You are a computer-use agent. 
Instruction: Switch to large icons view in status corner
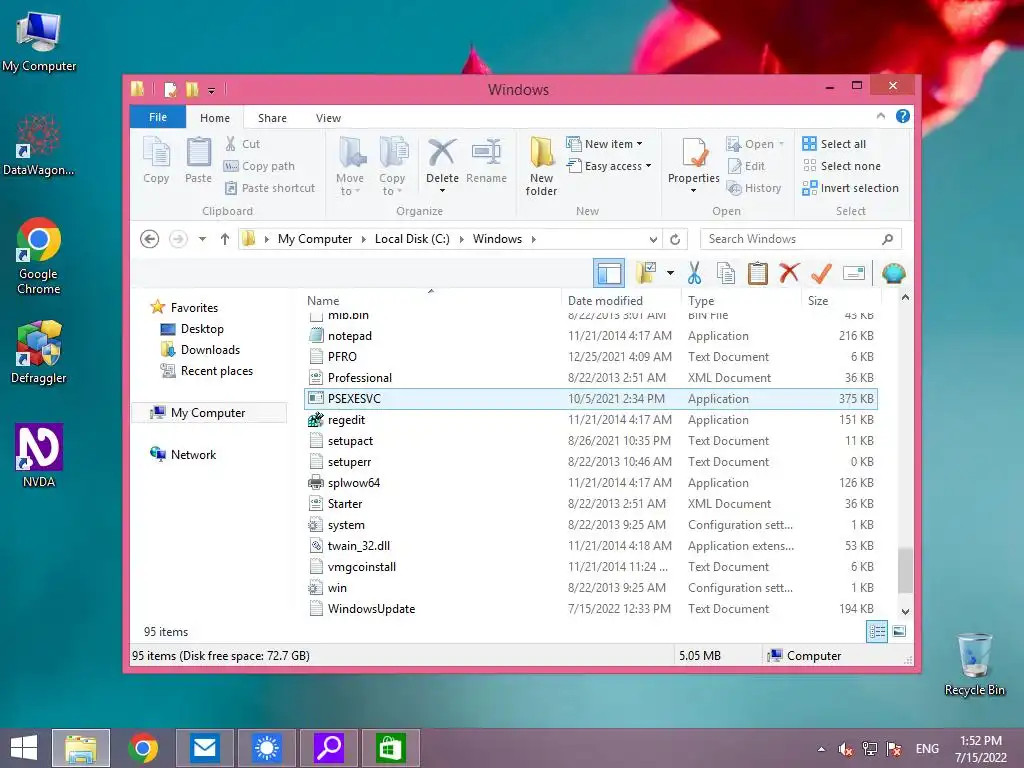click(x=899, y=631)
